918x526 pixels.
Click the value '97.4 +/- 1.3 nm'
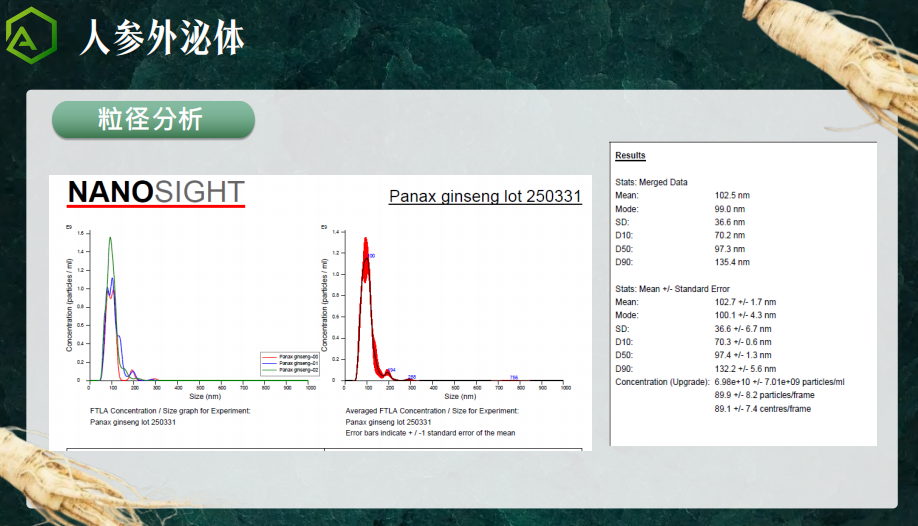tap(742, 354)
